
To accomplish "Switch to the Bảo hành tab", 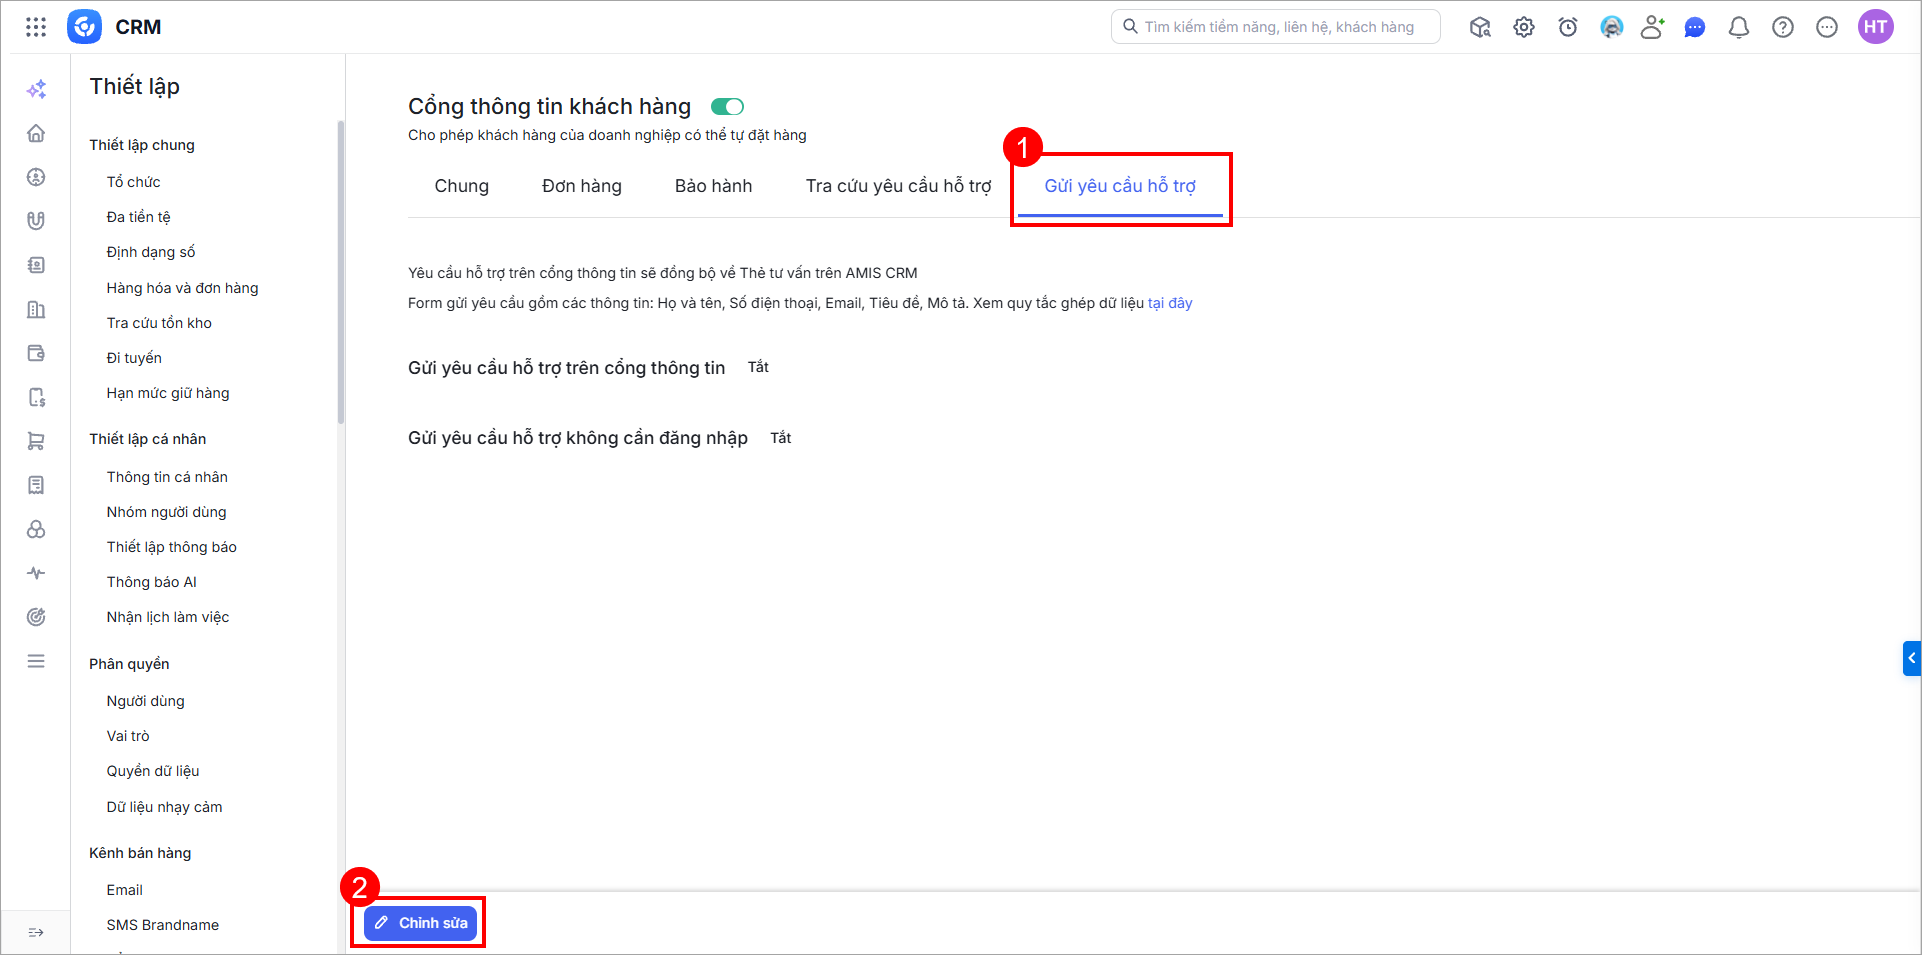I will pyautogui.click(x=714, y=186).
